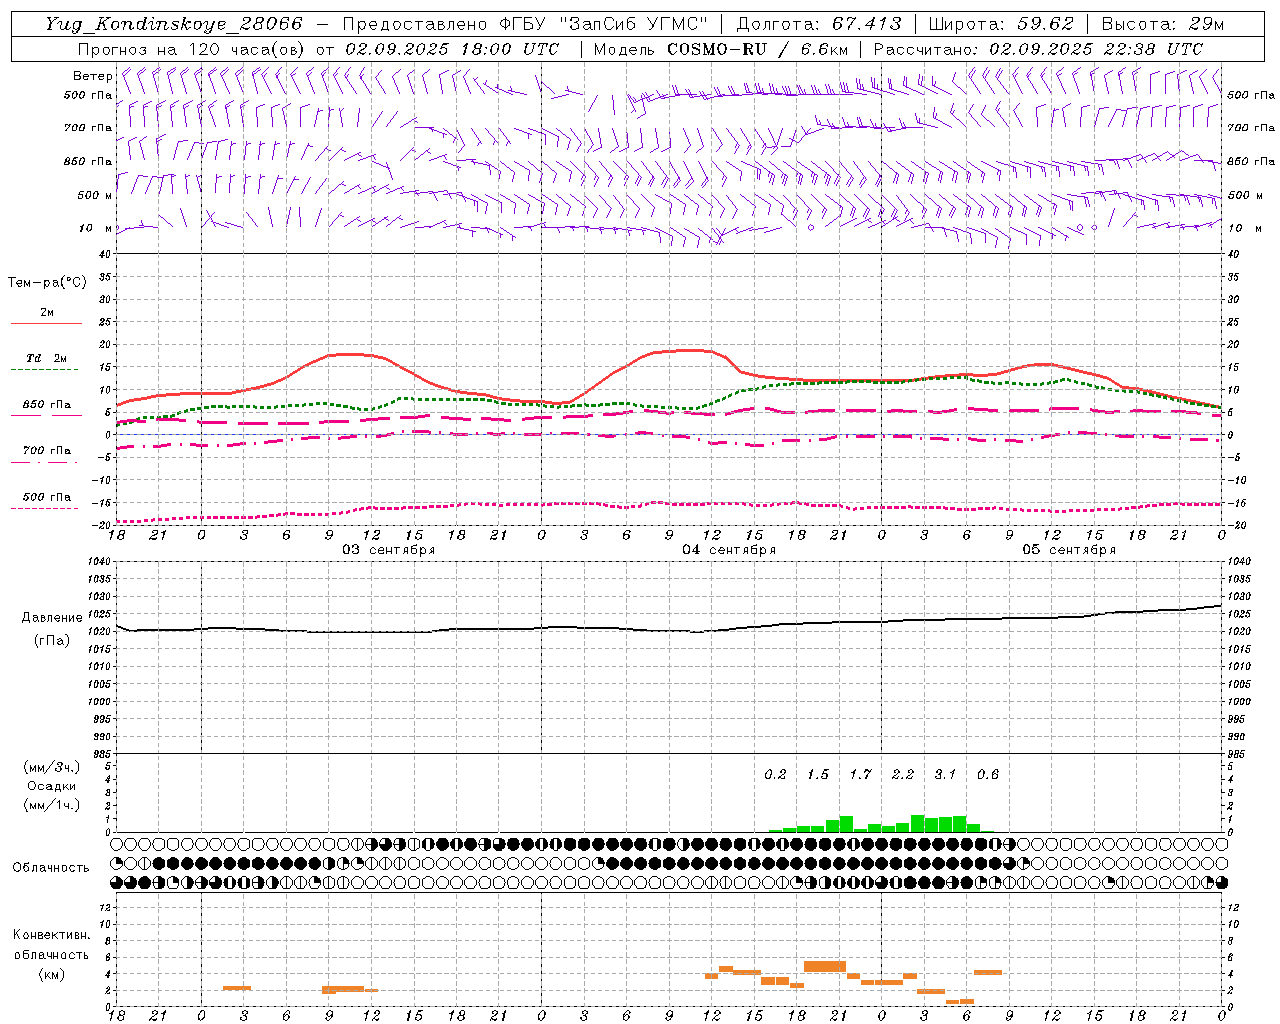This screenshot has height=1024, width=1280.
Task: Click the precipitation total 3.1
Action: pyautogui.click(x=945, y=775)
